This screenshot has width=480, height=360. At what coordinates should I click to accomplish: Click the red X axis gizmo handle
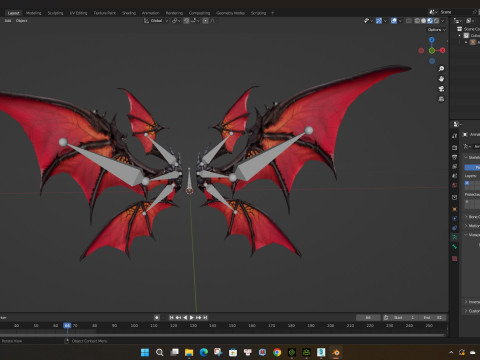tap(443, 50)
